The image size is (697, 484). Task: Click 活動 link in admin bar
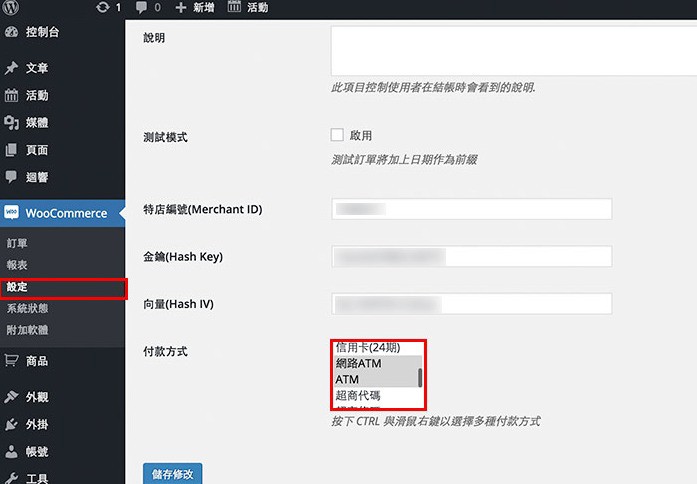click(x=257, y=8)
